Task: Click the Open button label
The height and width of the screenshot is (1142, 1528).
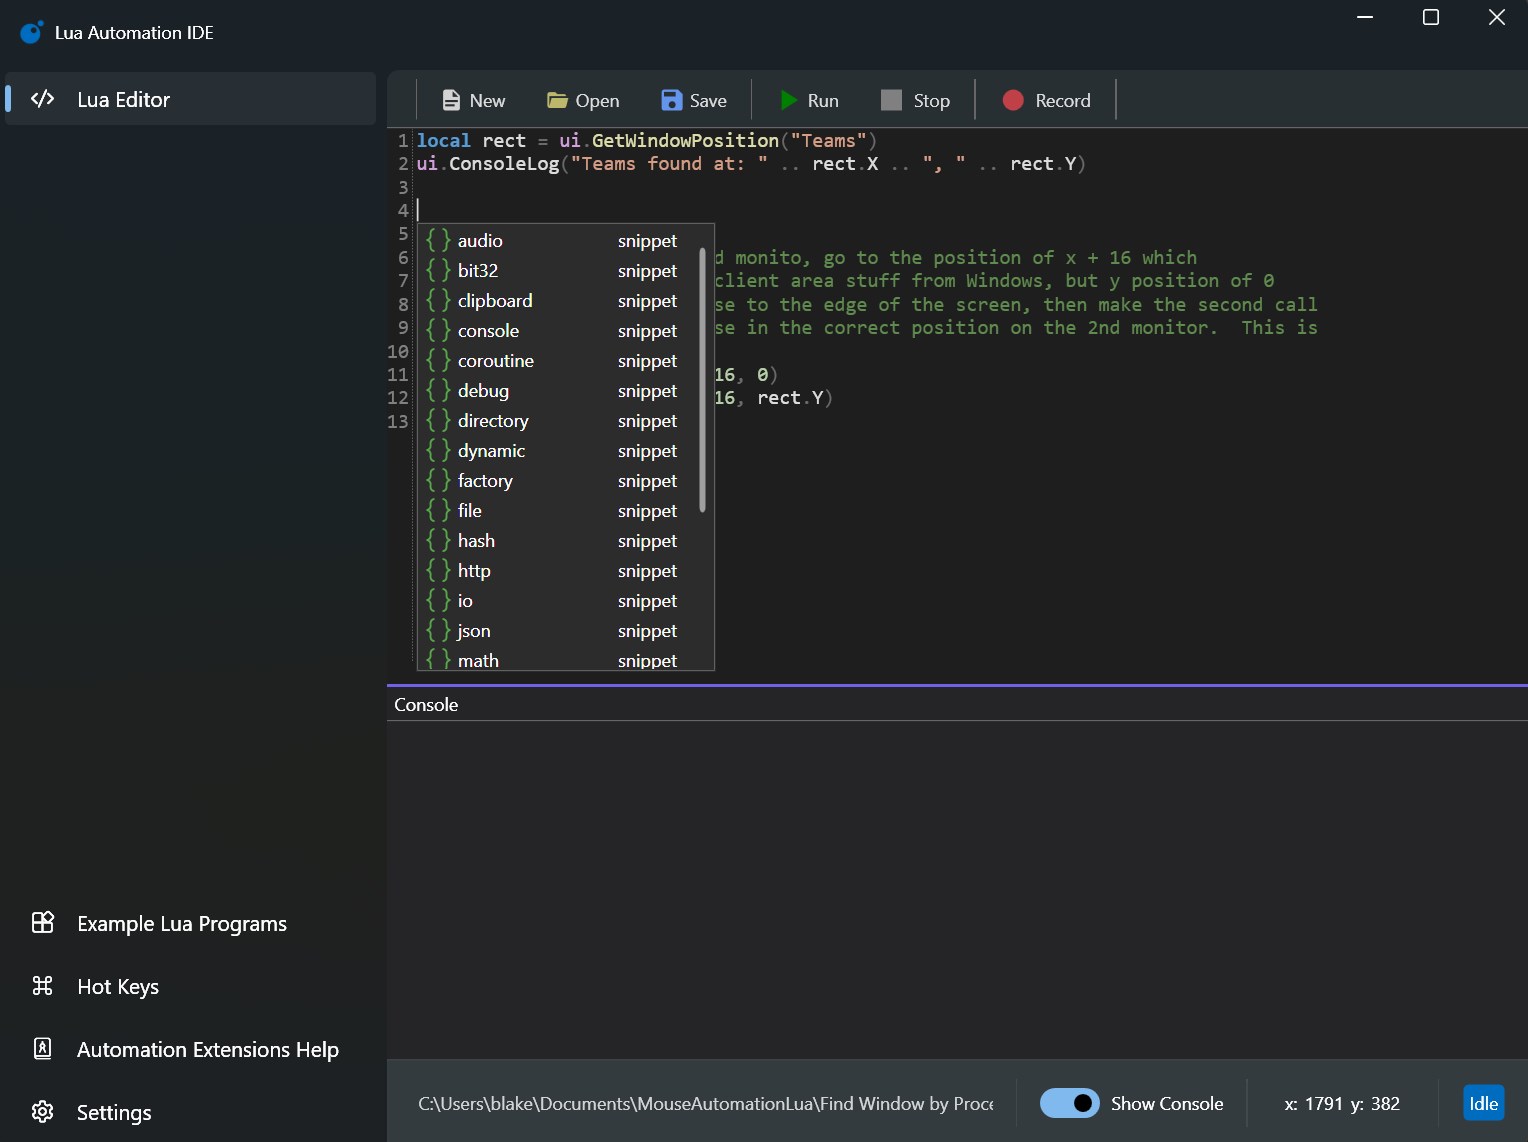Action: pyautogui.click(x=597, y=100)
